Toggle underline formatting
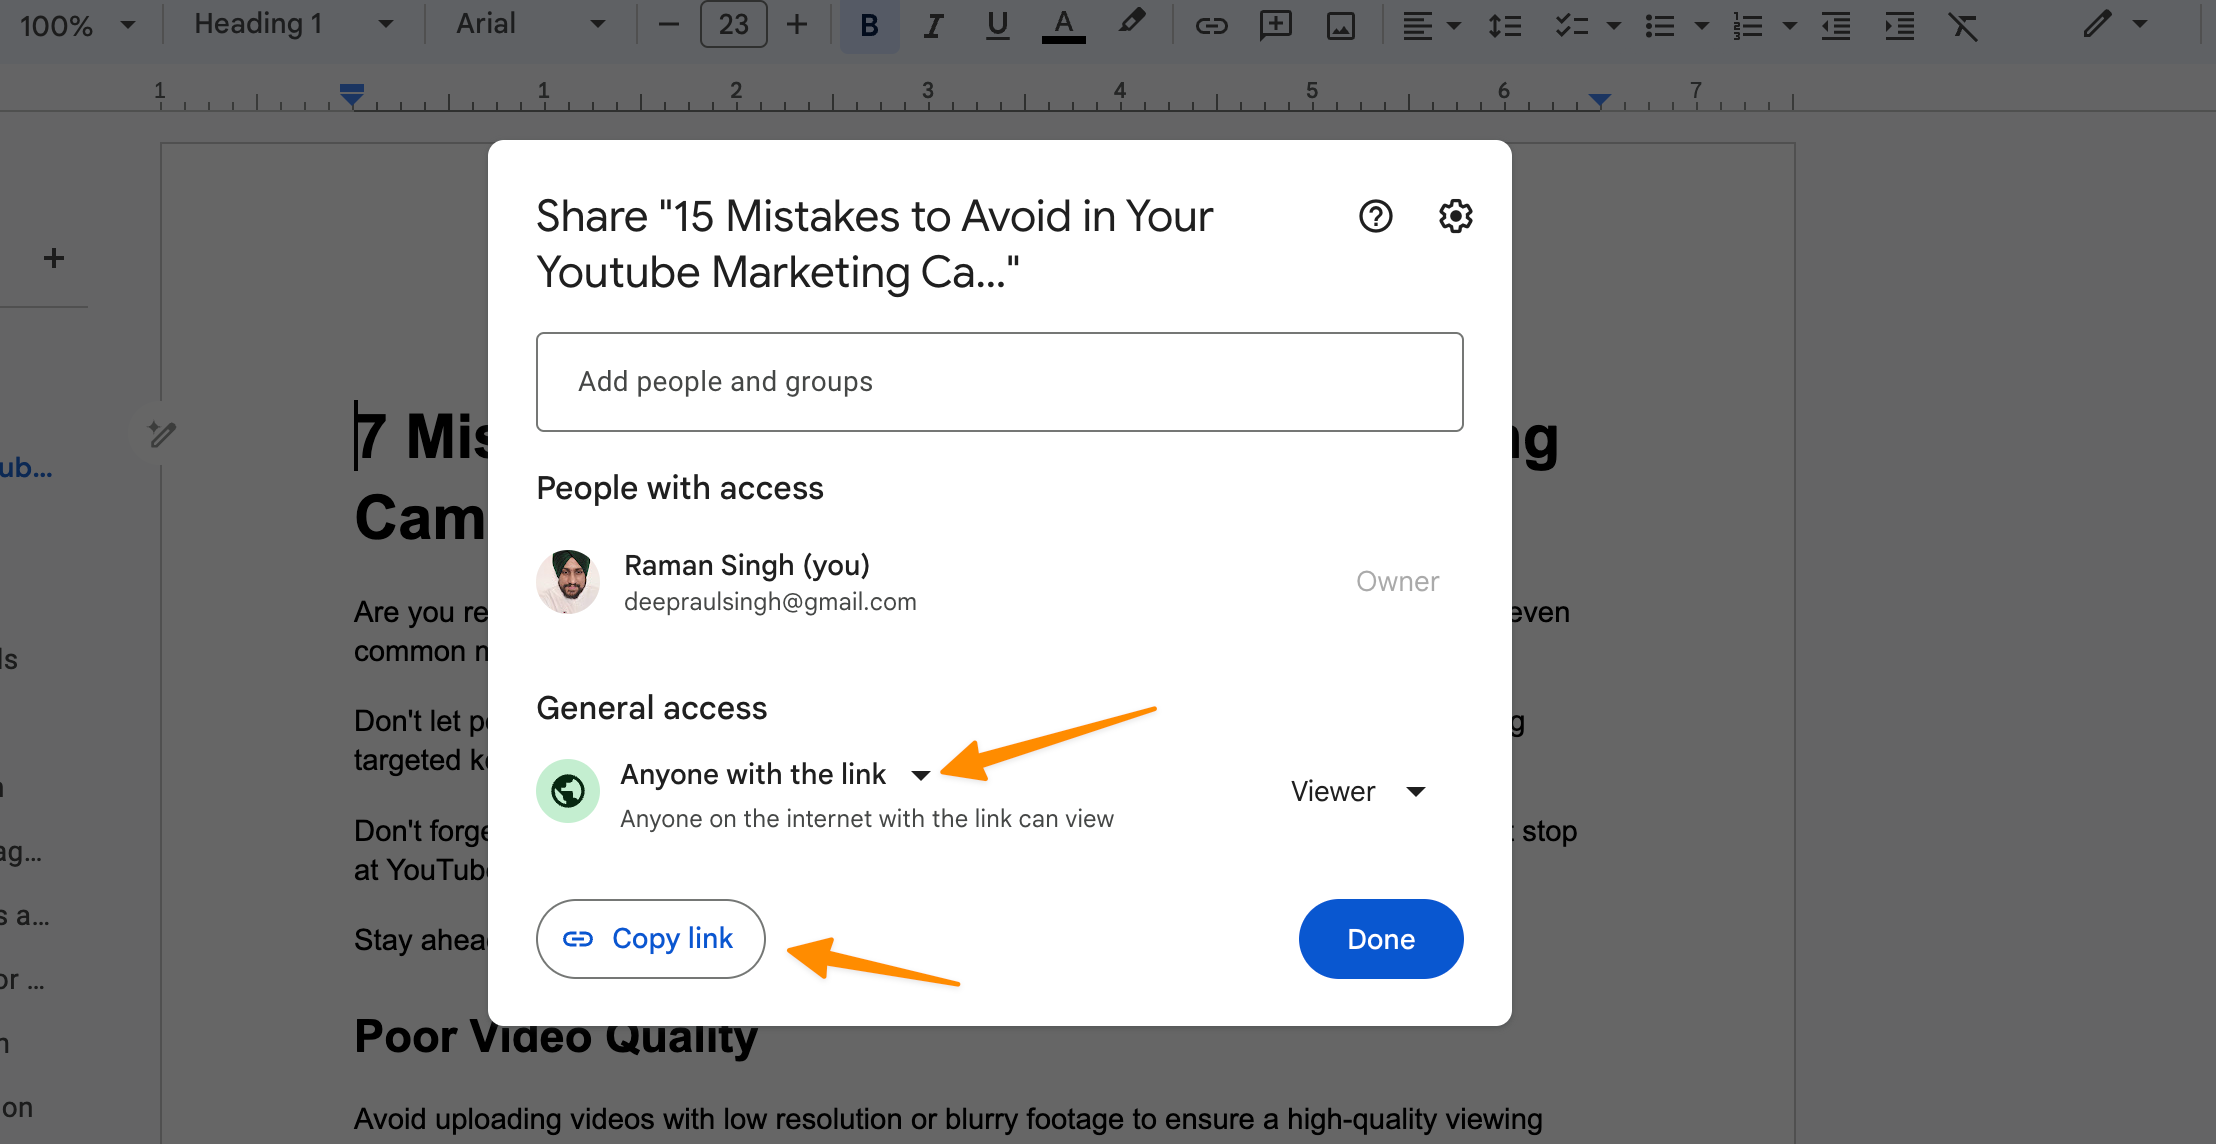 [x=997, y=25]
